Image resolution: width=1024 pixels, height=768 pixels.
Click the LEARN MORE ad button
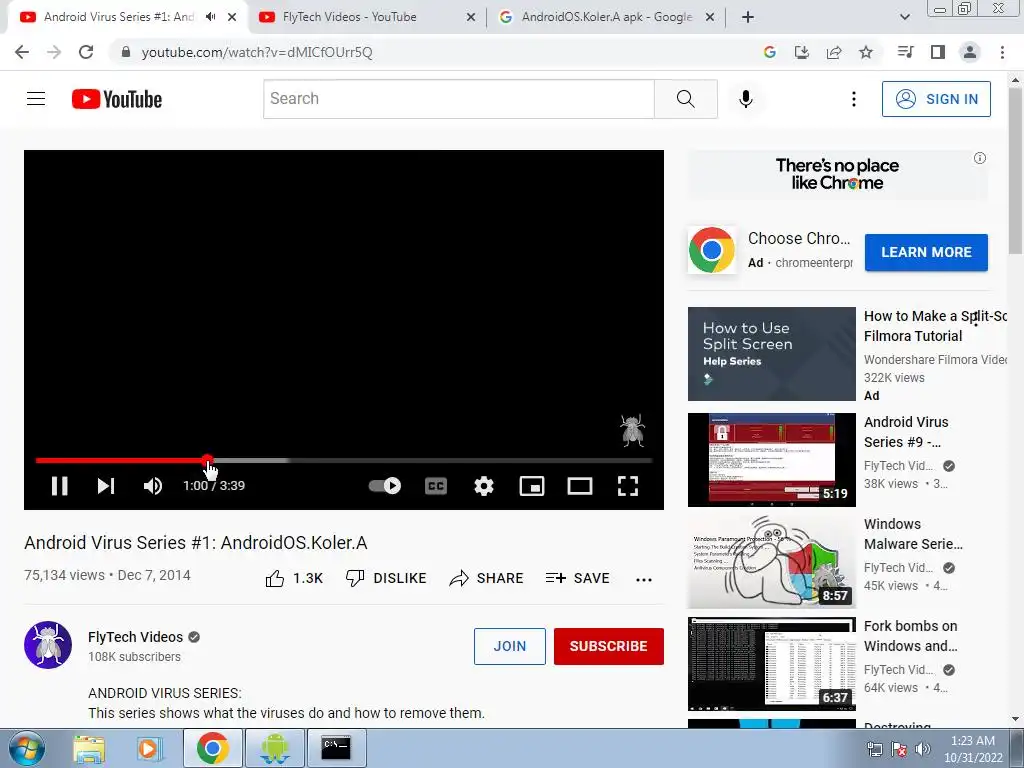926,252
